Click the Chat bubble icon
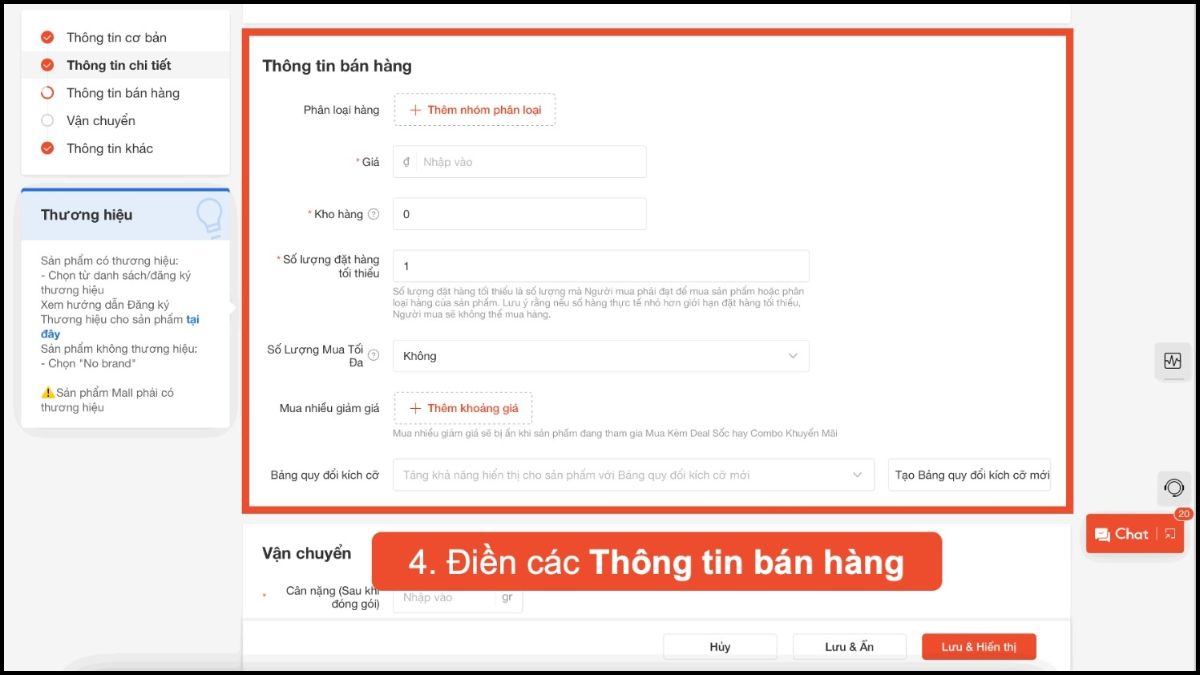This screenshot has height=675, width=1200. pyautogui.click(x=1103, y=534)
